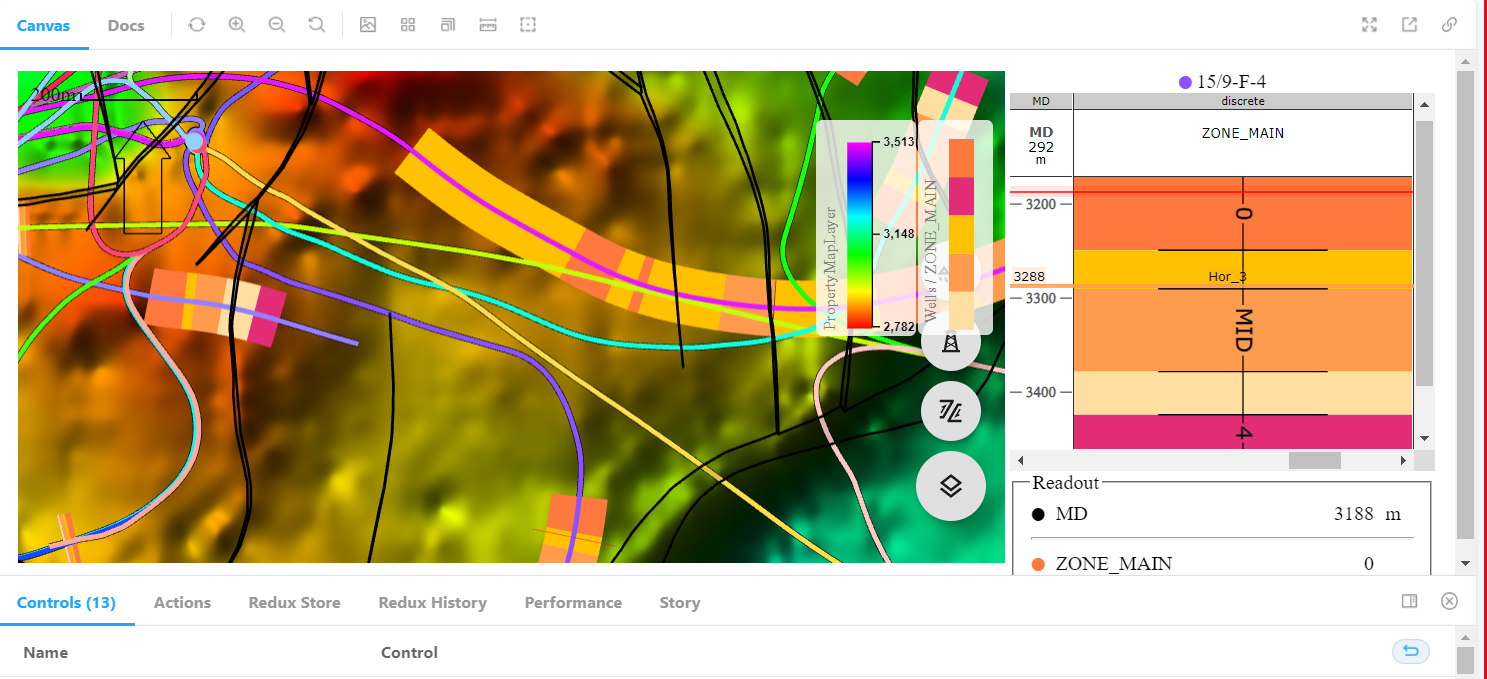Toggle the fit-to-selection frame icon

click(x=527, y=24)
